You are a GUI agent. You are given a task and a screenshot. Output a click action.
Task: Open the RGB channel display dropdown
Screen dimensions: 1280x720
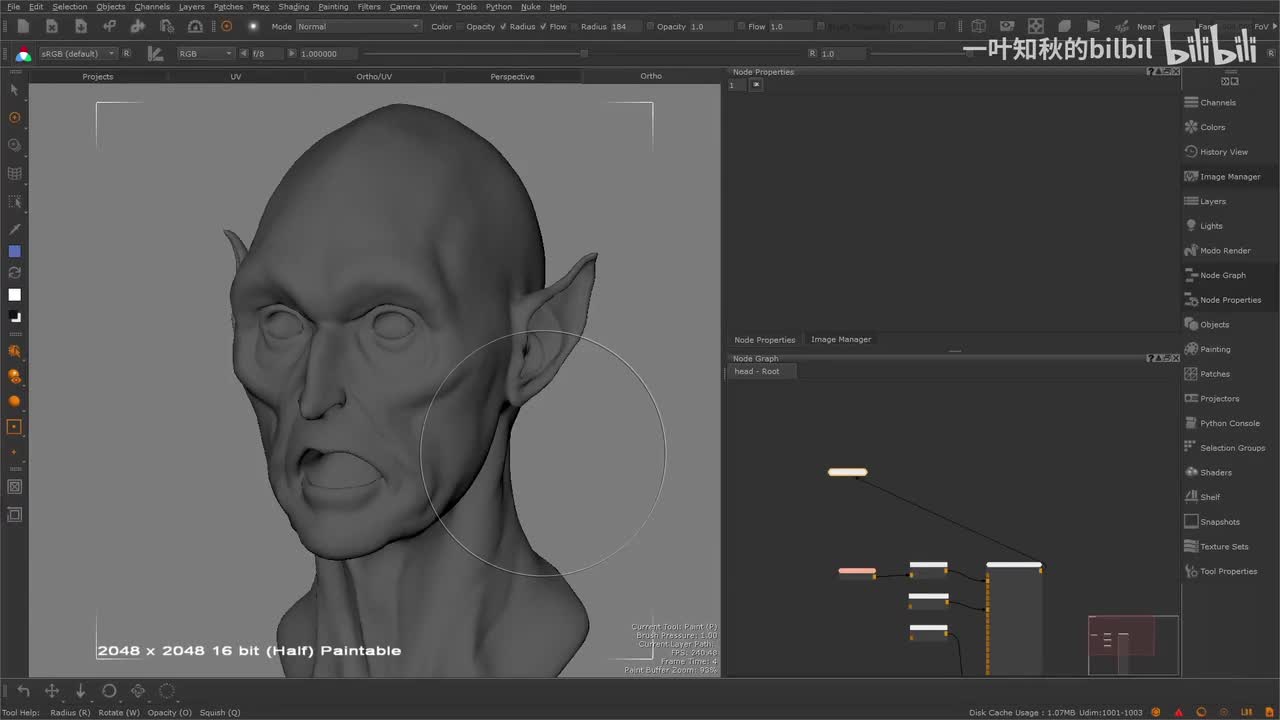(205, 53)
